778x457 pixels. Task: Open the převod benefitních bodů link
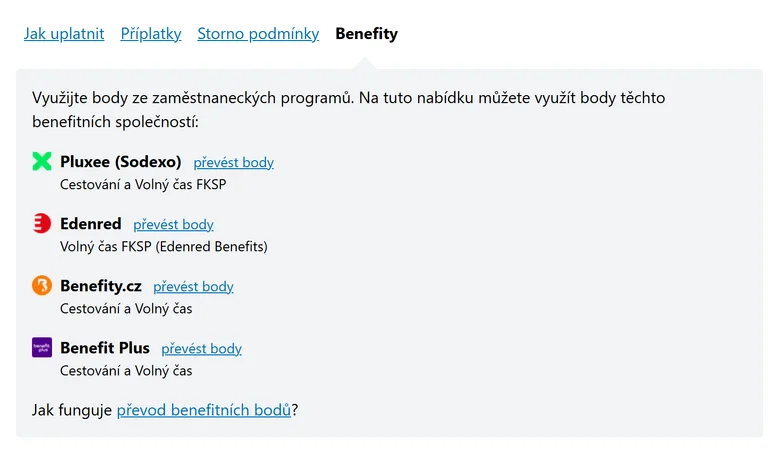click(204, 410)
